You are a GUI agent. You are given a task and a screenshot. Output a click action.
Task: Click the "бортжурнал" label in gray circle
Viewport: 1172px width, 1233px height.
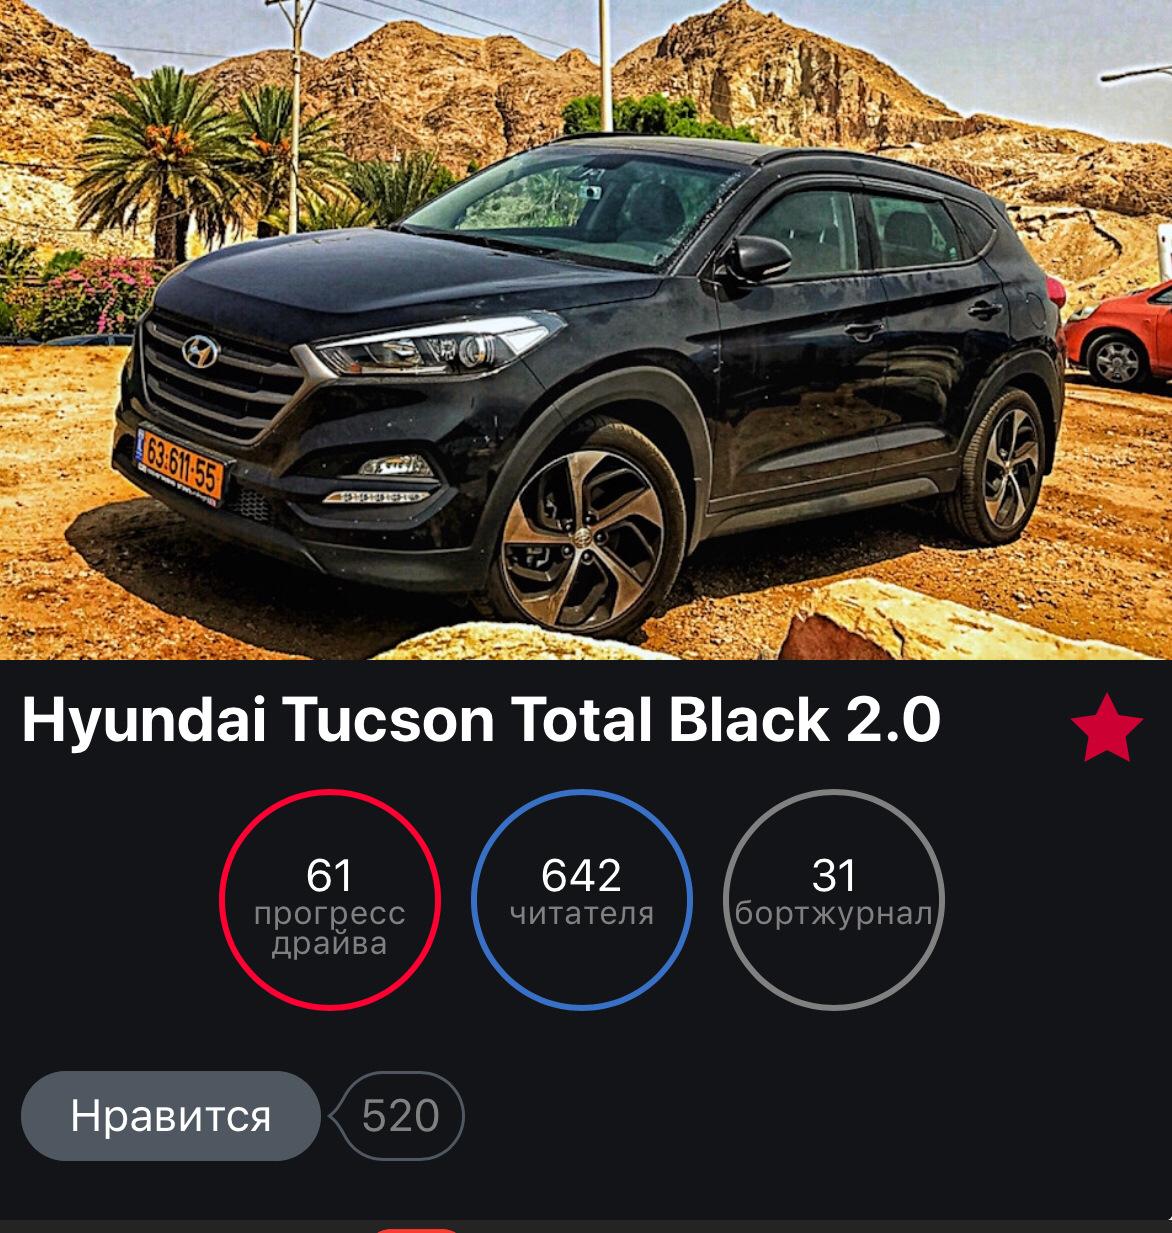(834, 914)
